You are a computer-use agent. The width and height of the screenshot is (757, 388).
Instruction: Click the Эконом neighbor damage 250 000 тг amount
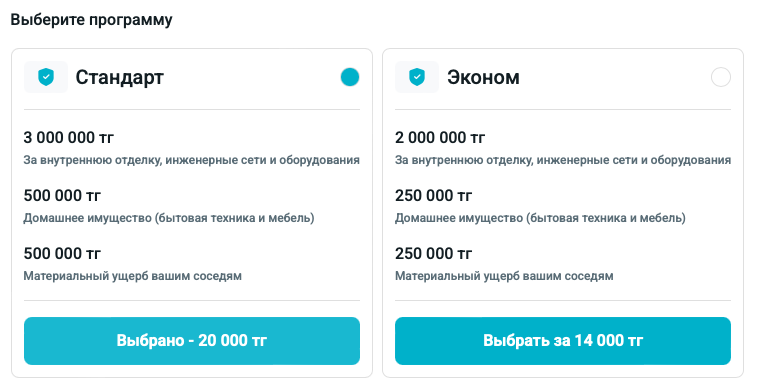[x=434, y=253]
